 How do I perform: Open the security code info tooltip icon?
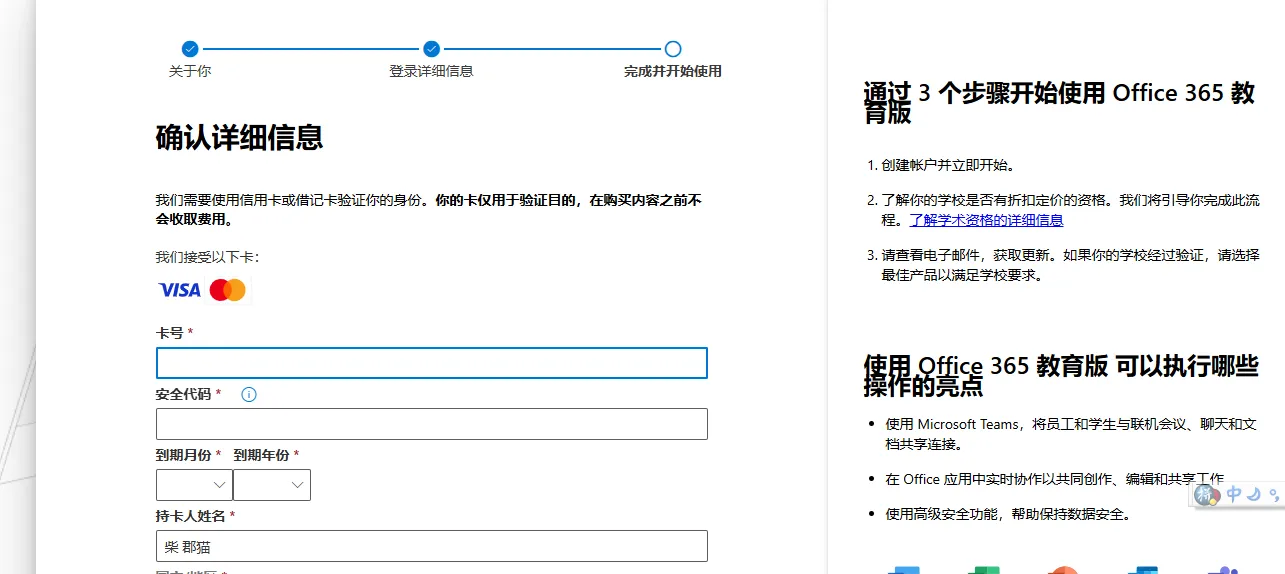(249, 394)
